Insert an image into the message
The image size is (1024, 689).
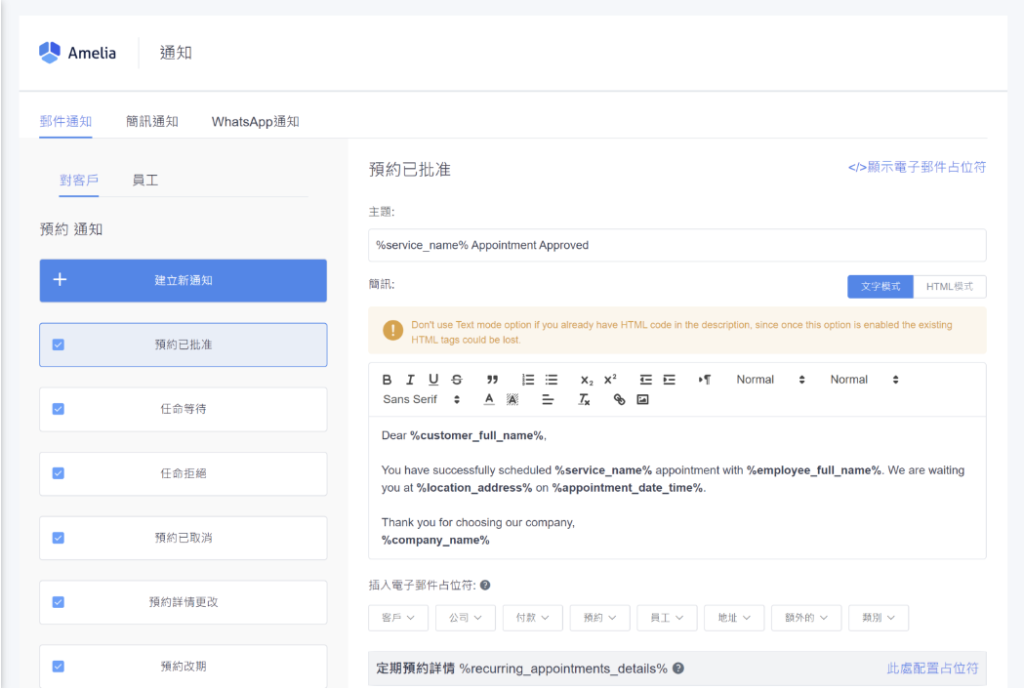tap(643, 399)
